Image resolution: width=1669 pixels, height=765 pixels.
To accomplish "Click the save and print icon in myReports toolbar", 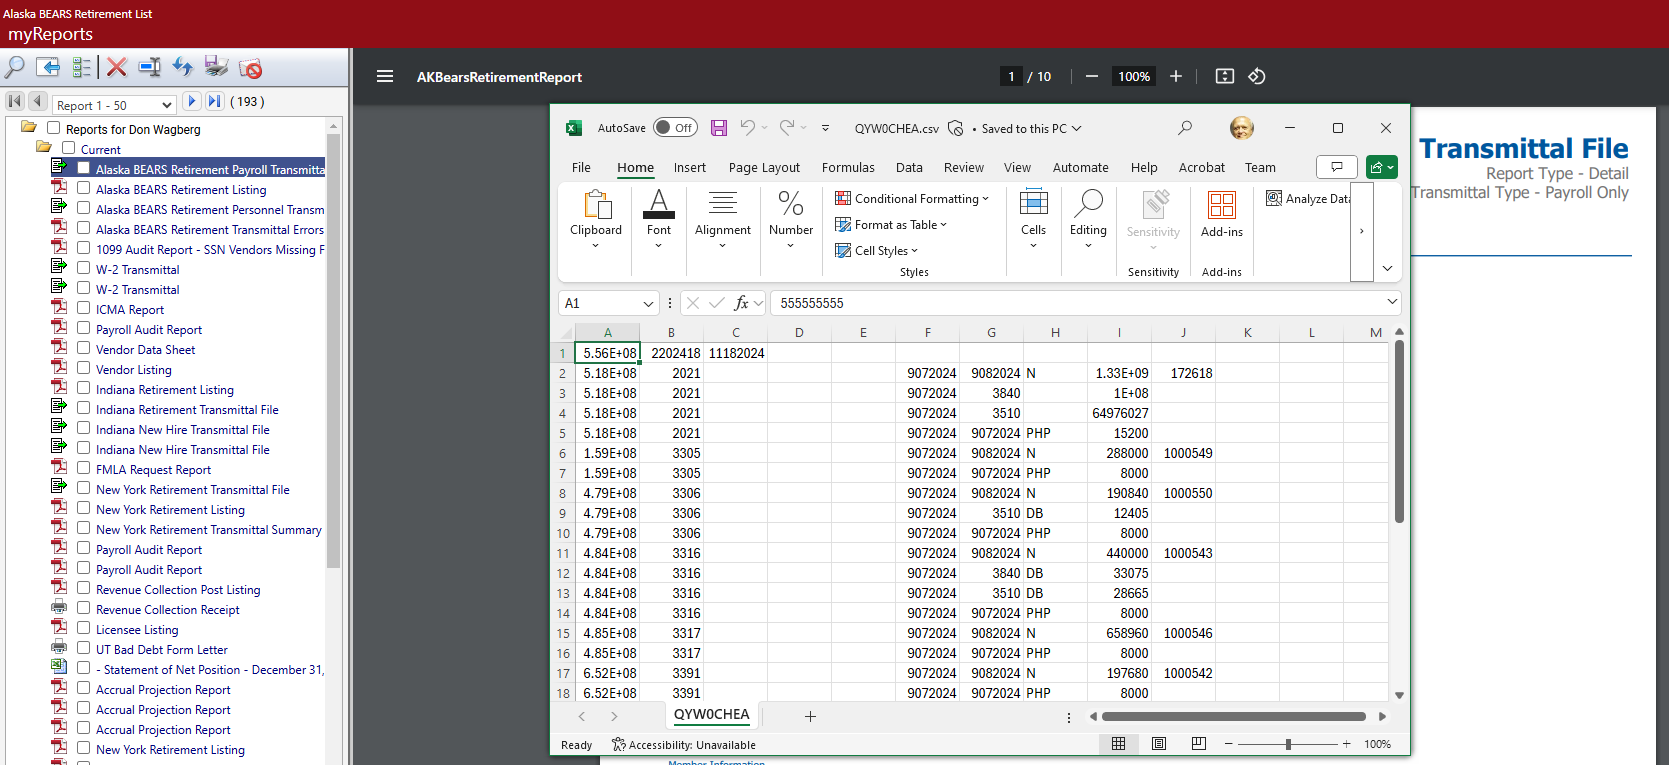I will coord(216,67).
